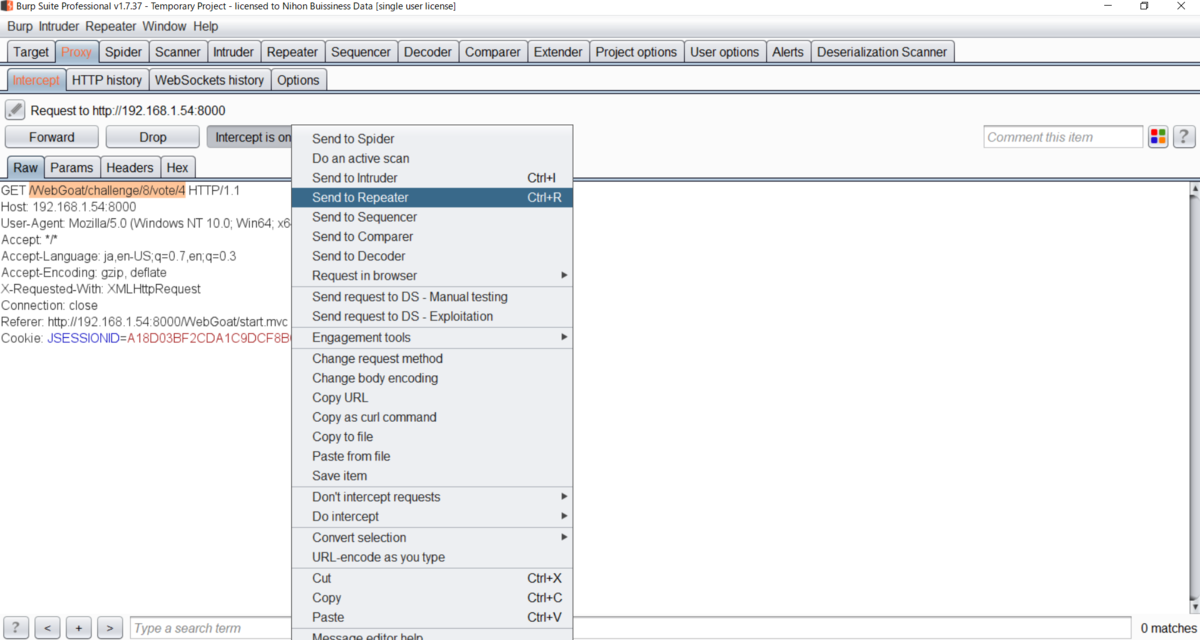
Task: Click the Forward button
Action: click(x=52, y=137)
